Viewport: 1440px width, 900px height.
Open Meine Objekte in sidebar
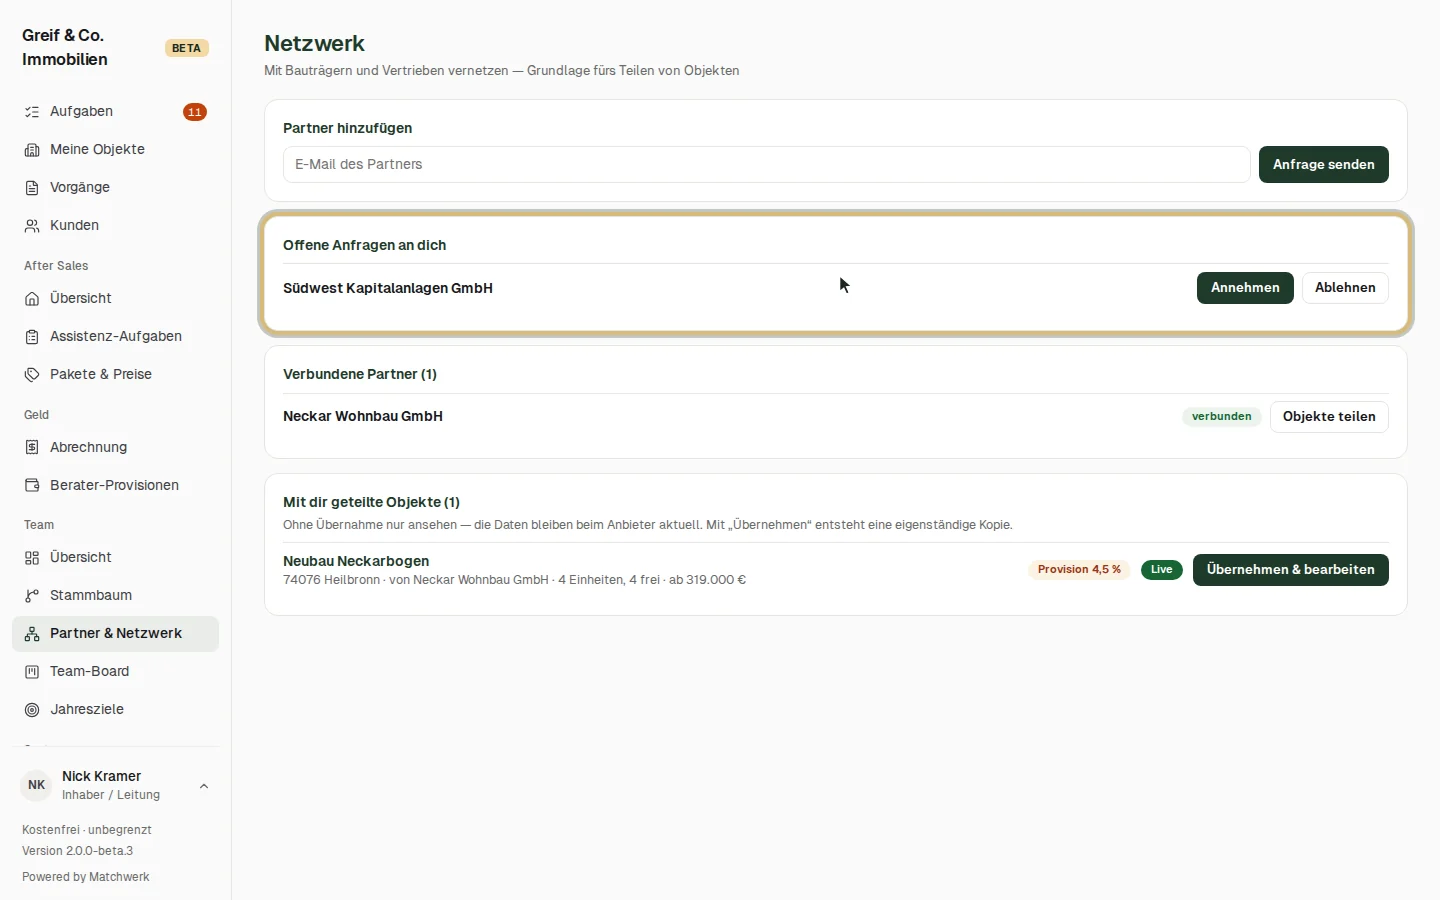[115, 150]
